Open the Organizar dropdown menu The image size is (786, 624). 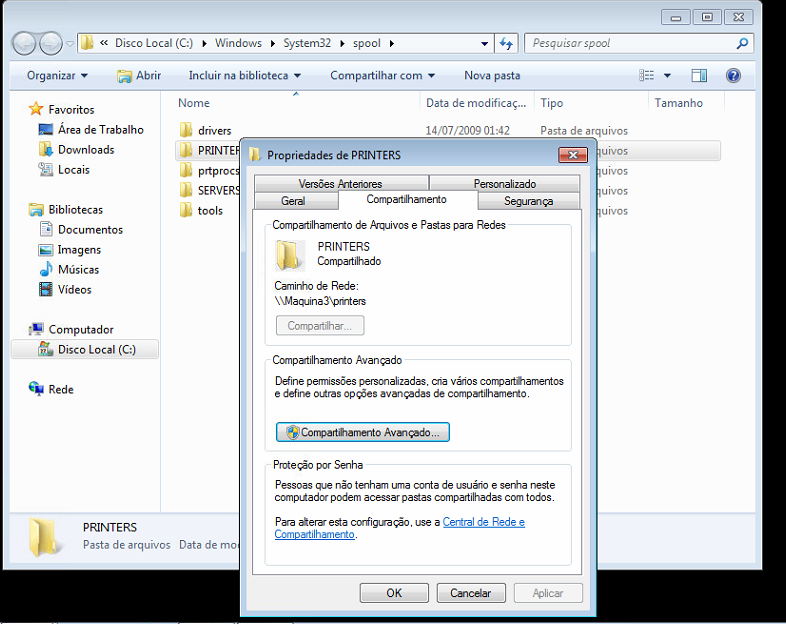tap(57, 76)
